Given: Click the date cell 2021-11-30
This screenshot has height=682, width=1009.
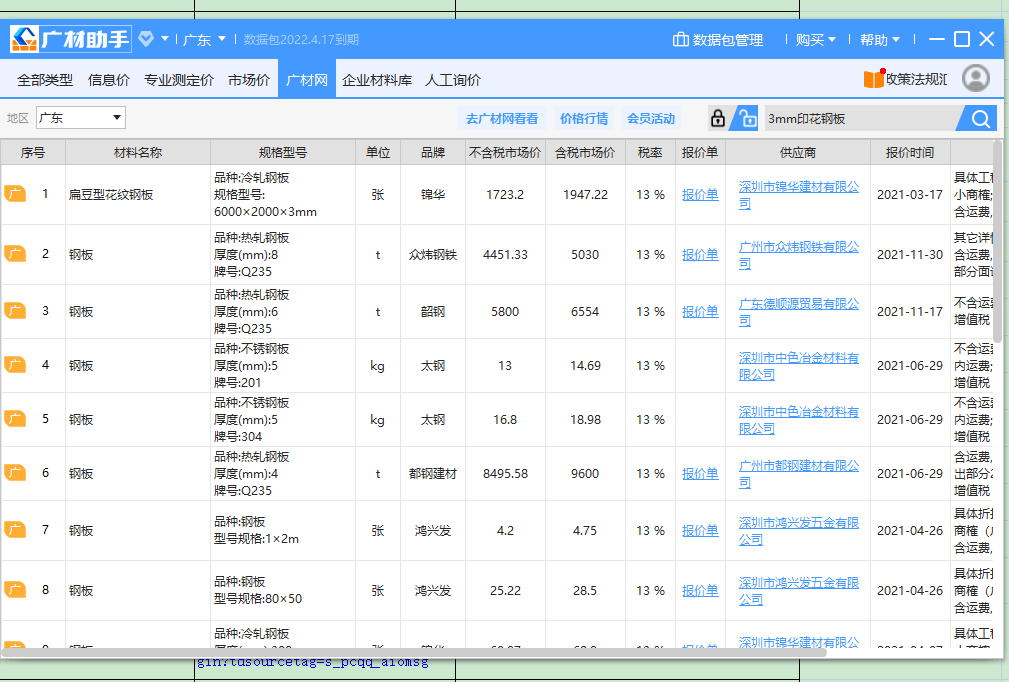Looking at the screenshot, I should pos(910,255).
